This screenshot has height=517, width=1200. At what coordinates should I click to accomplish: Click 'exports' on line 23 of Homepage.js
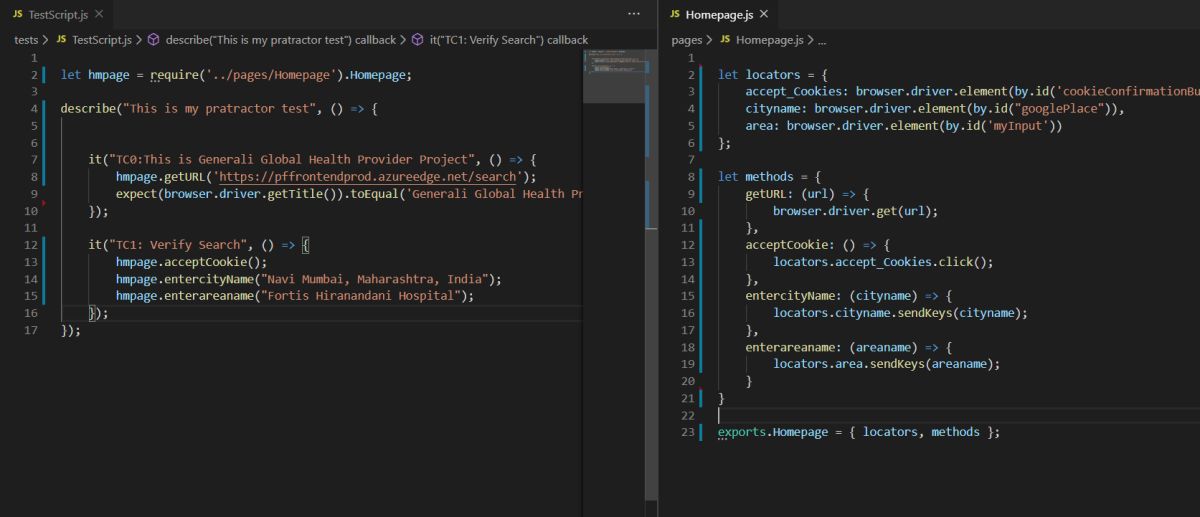pyautogui.click(x=742, y=432)
